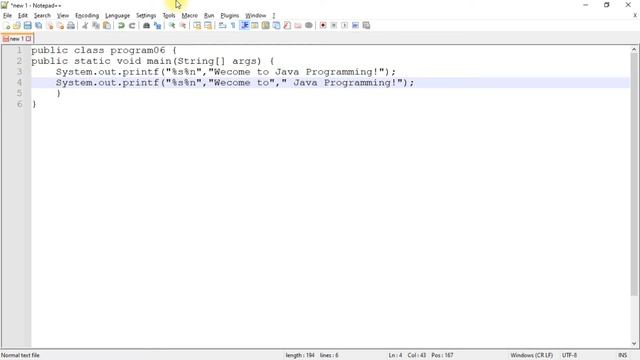Toggle show all characters pilcrow icon
The height and width of the screenshot is (360, 640).
(x=233, y=26)
